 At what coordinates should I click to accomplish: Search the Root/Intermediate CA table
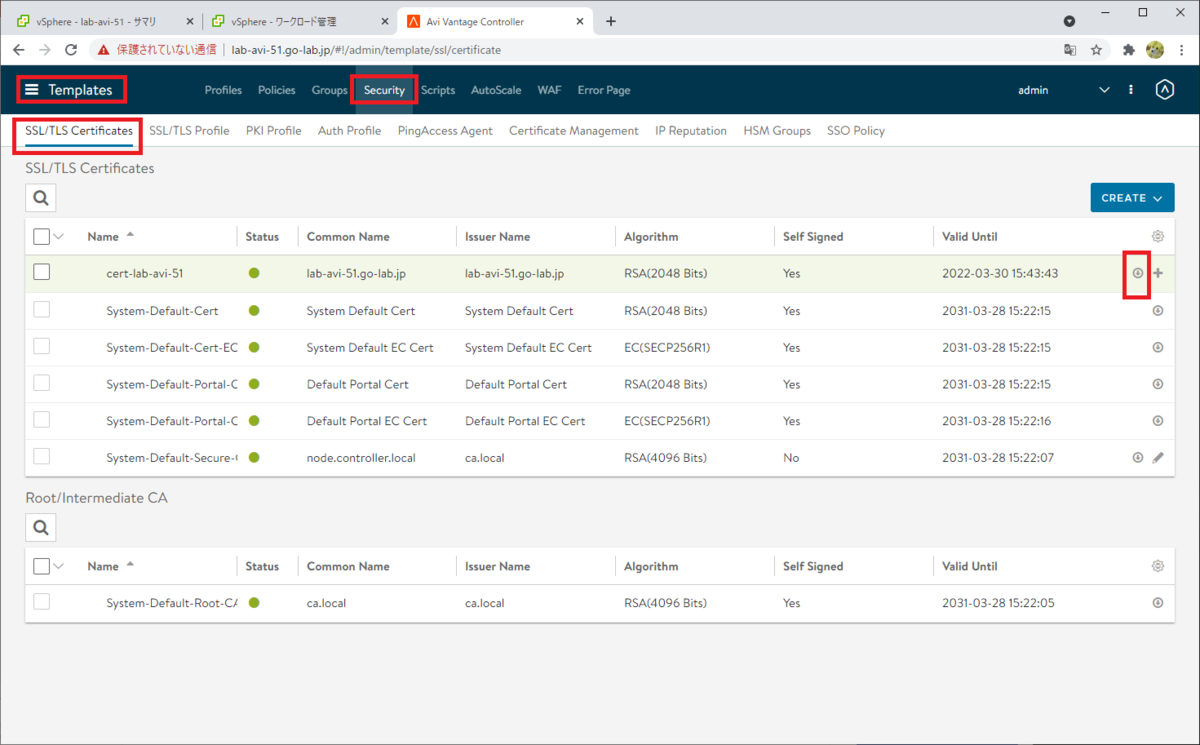click(41, 527)
